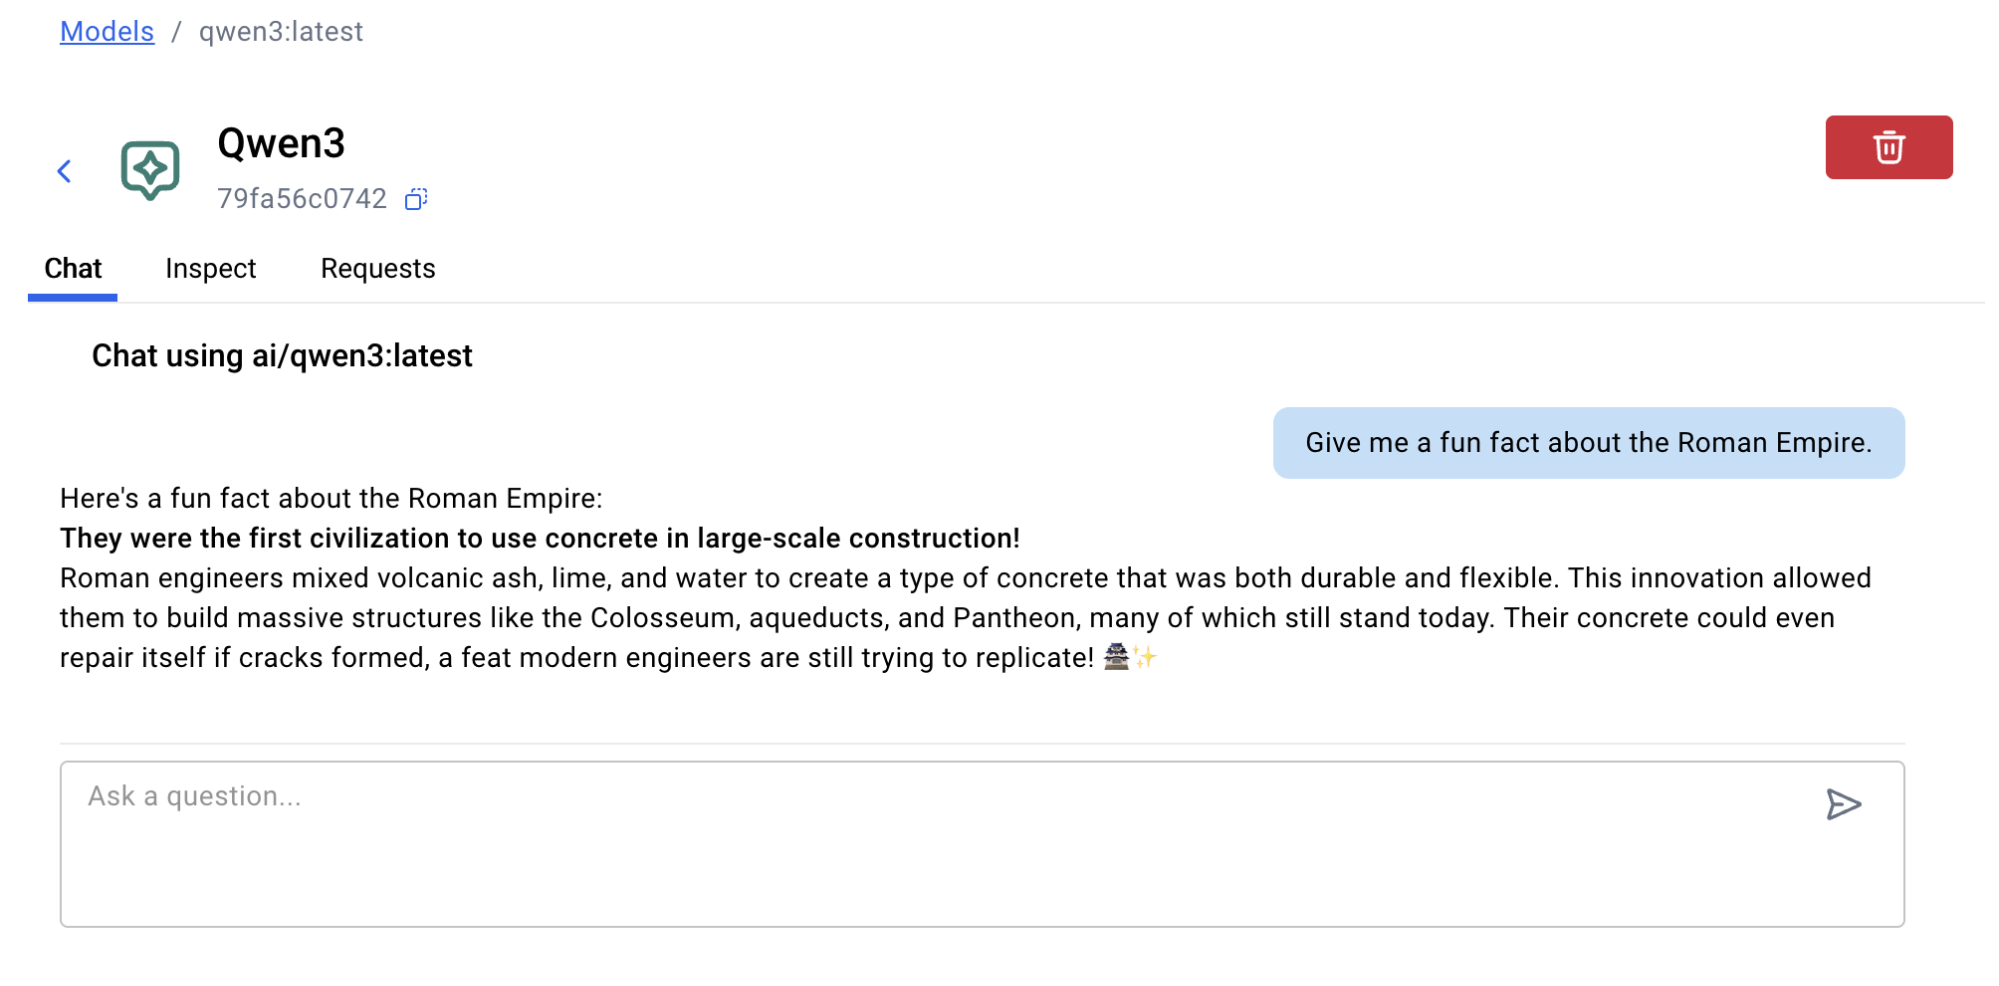Delete the model with the red trash button
This screenshot has width=1999, height=986.
coord(1887,147)
